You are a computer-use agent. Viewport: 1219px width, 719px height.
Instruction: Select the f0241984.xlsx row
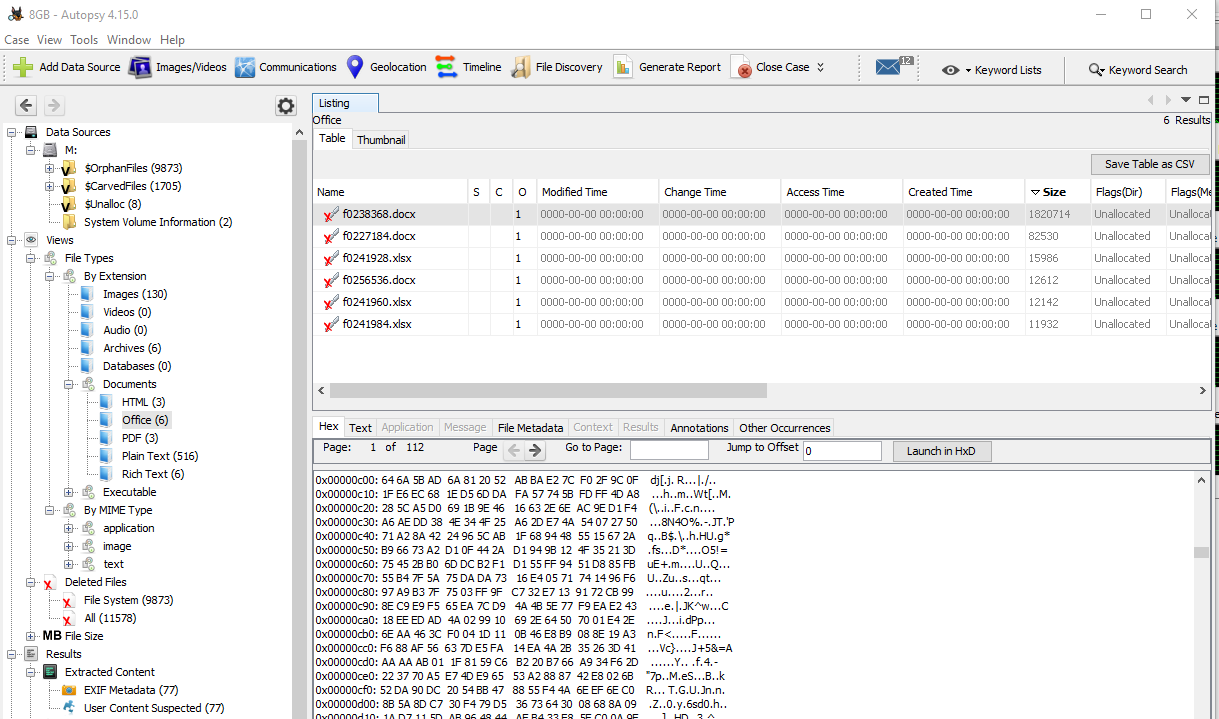(762, 324)
